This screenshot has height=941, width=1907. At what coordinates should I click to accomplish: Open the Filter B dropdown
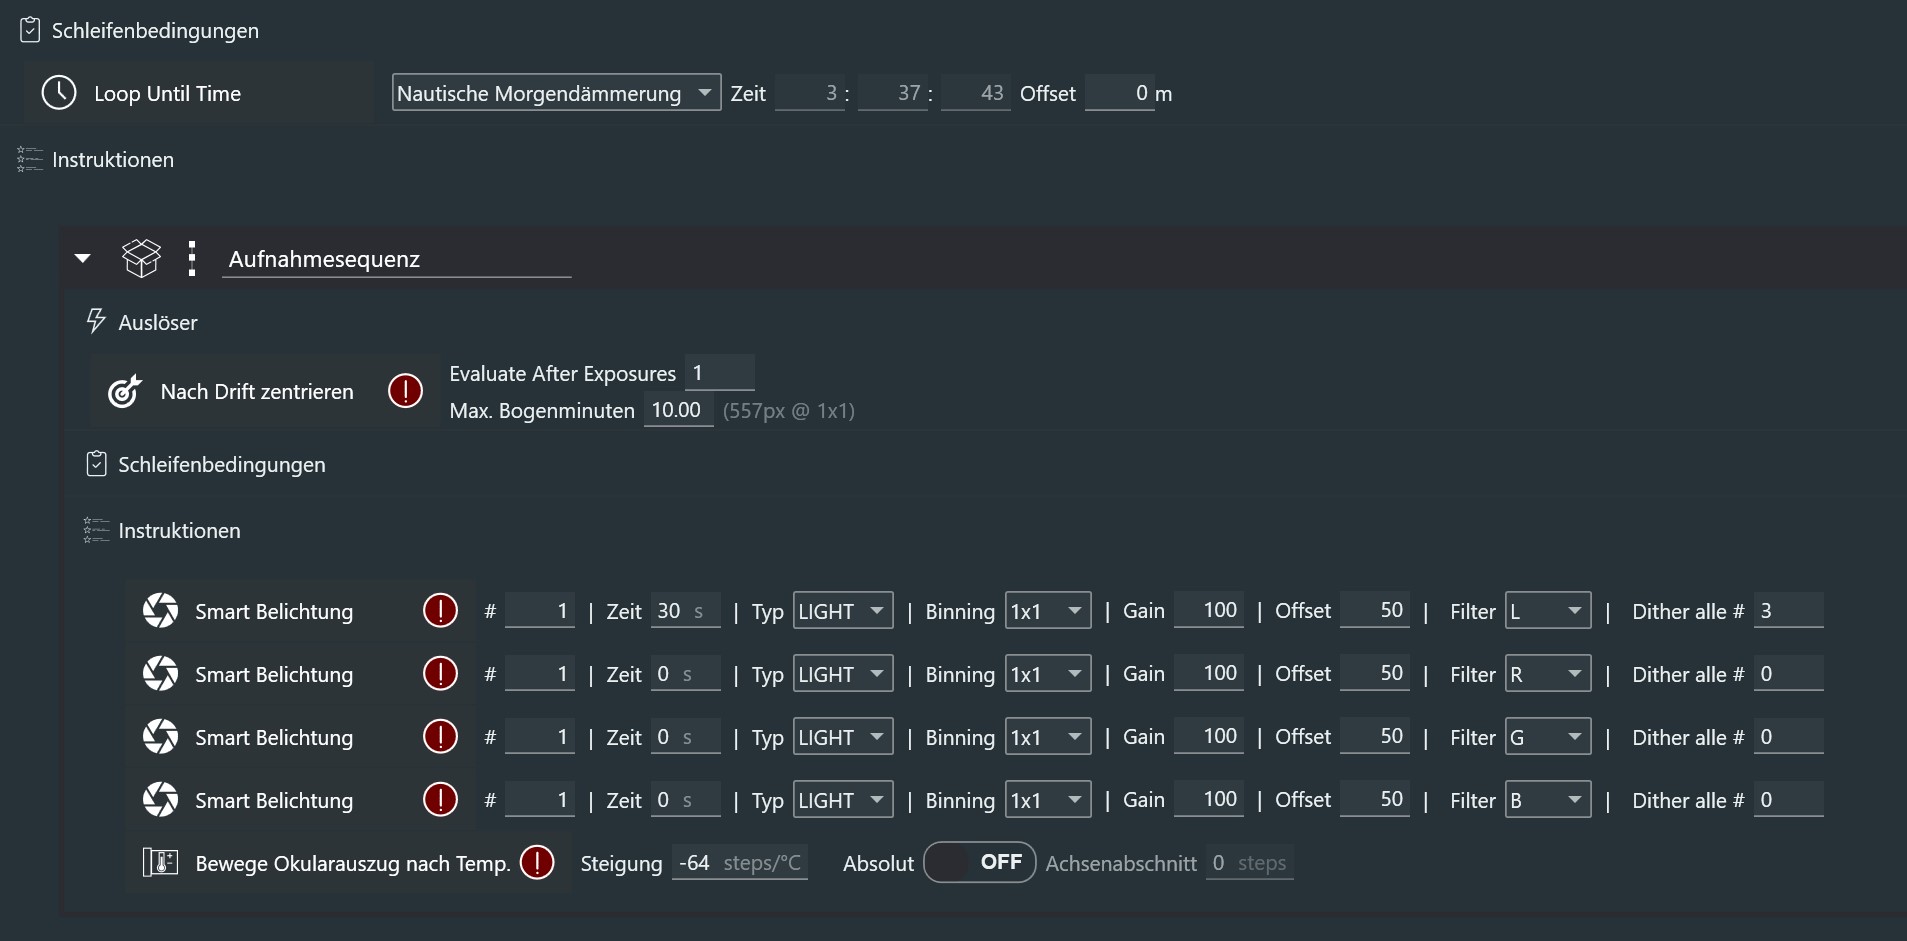(x=1548, y=799)
